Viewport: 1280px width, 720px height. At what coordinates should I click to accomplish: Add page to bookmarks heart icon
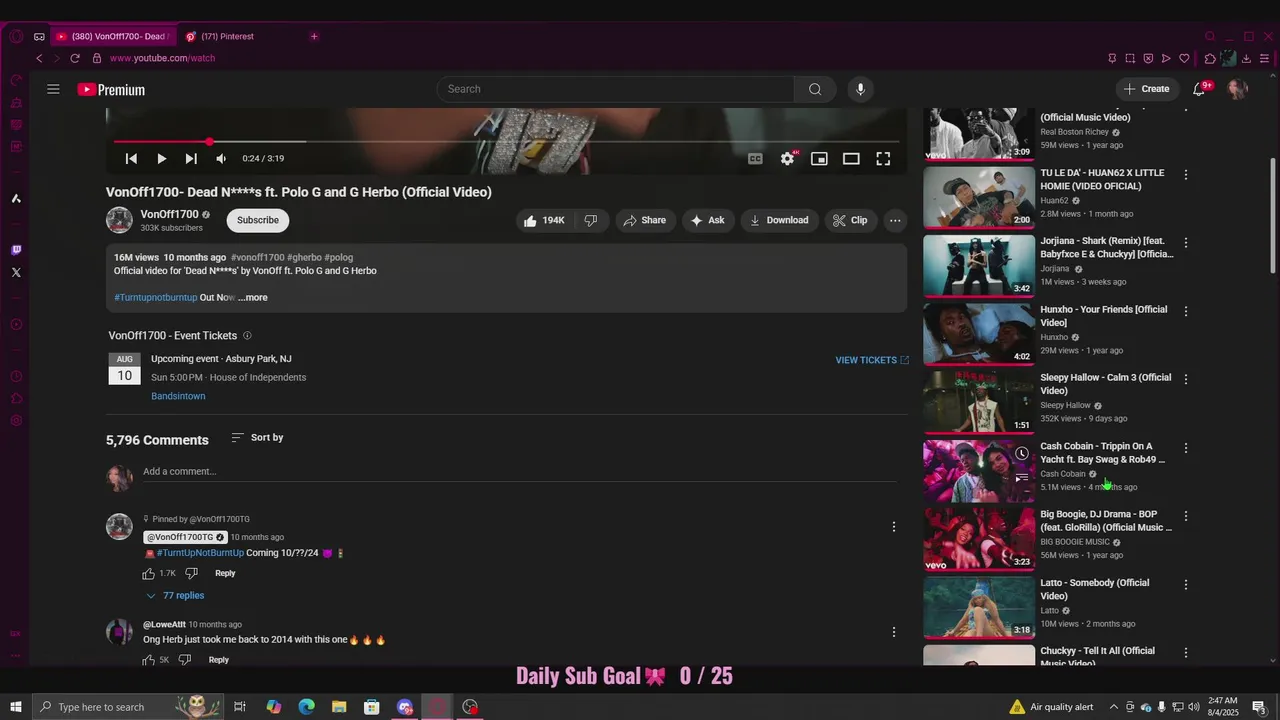tap(1184, 58)
